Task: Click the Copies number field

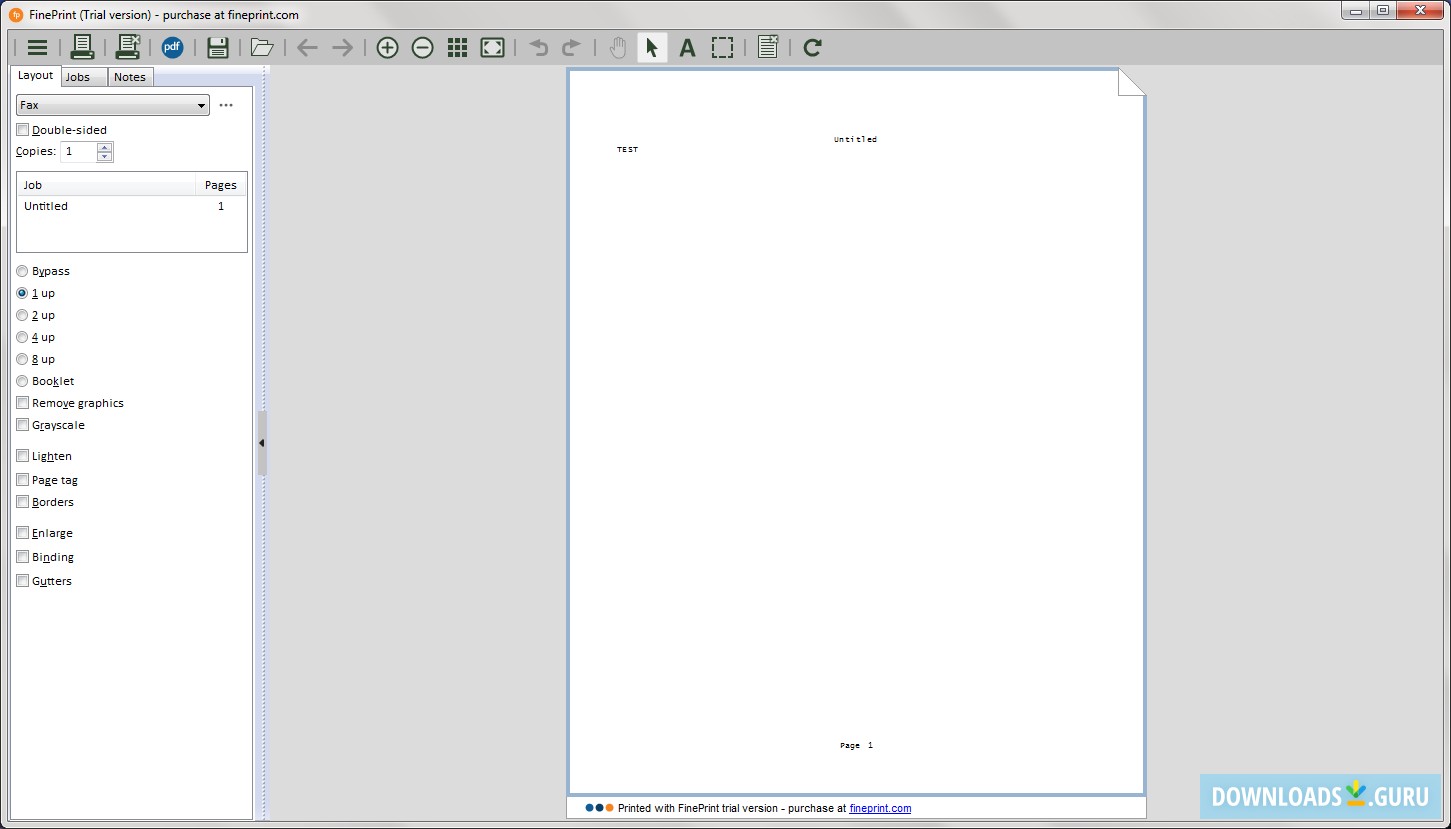Action: [x=79, y=152]
